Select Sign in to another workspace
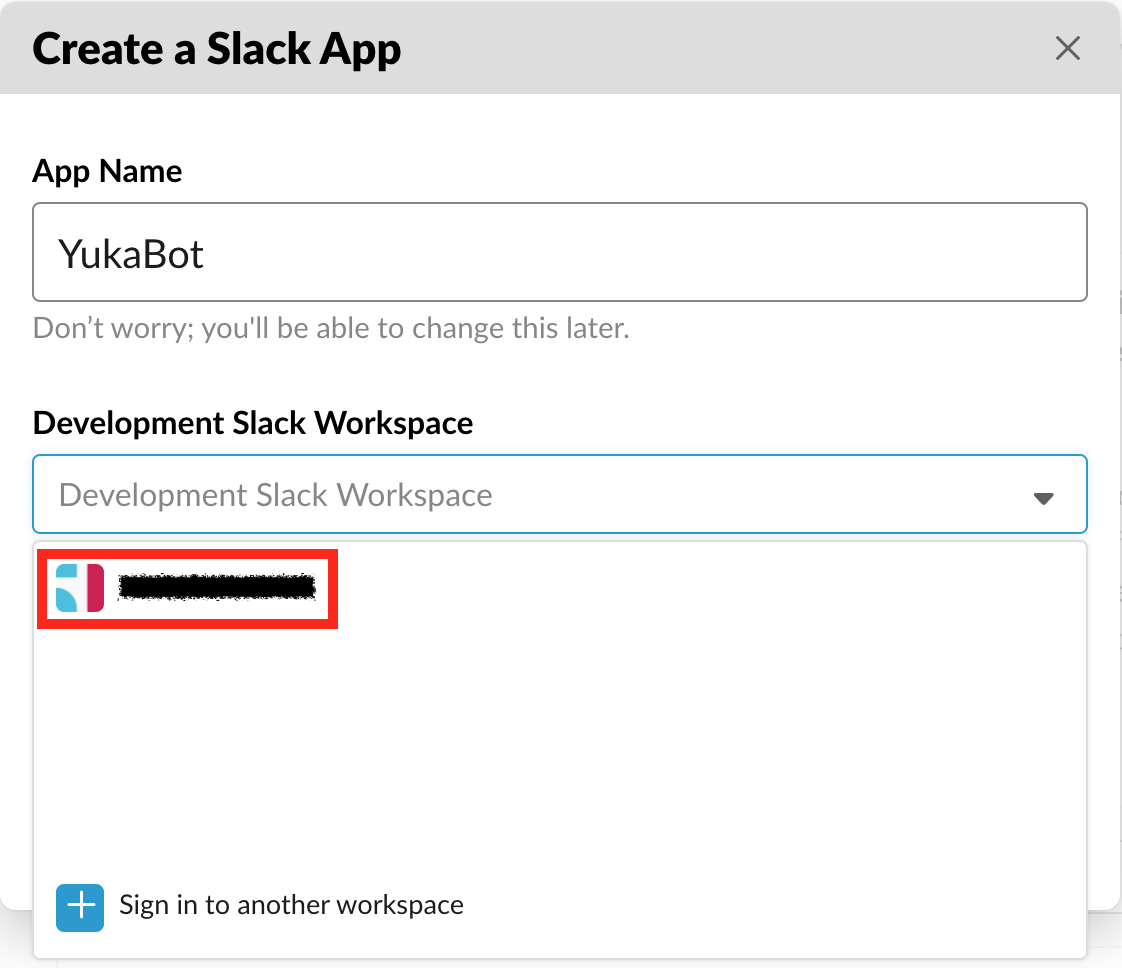 point(291,905)
